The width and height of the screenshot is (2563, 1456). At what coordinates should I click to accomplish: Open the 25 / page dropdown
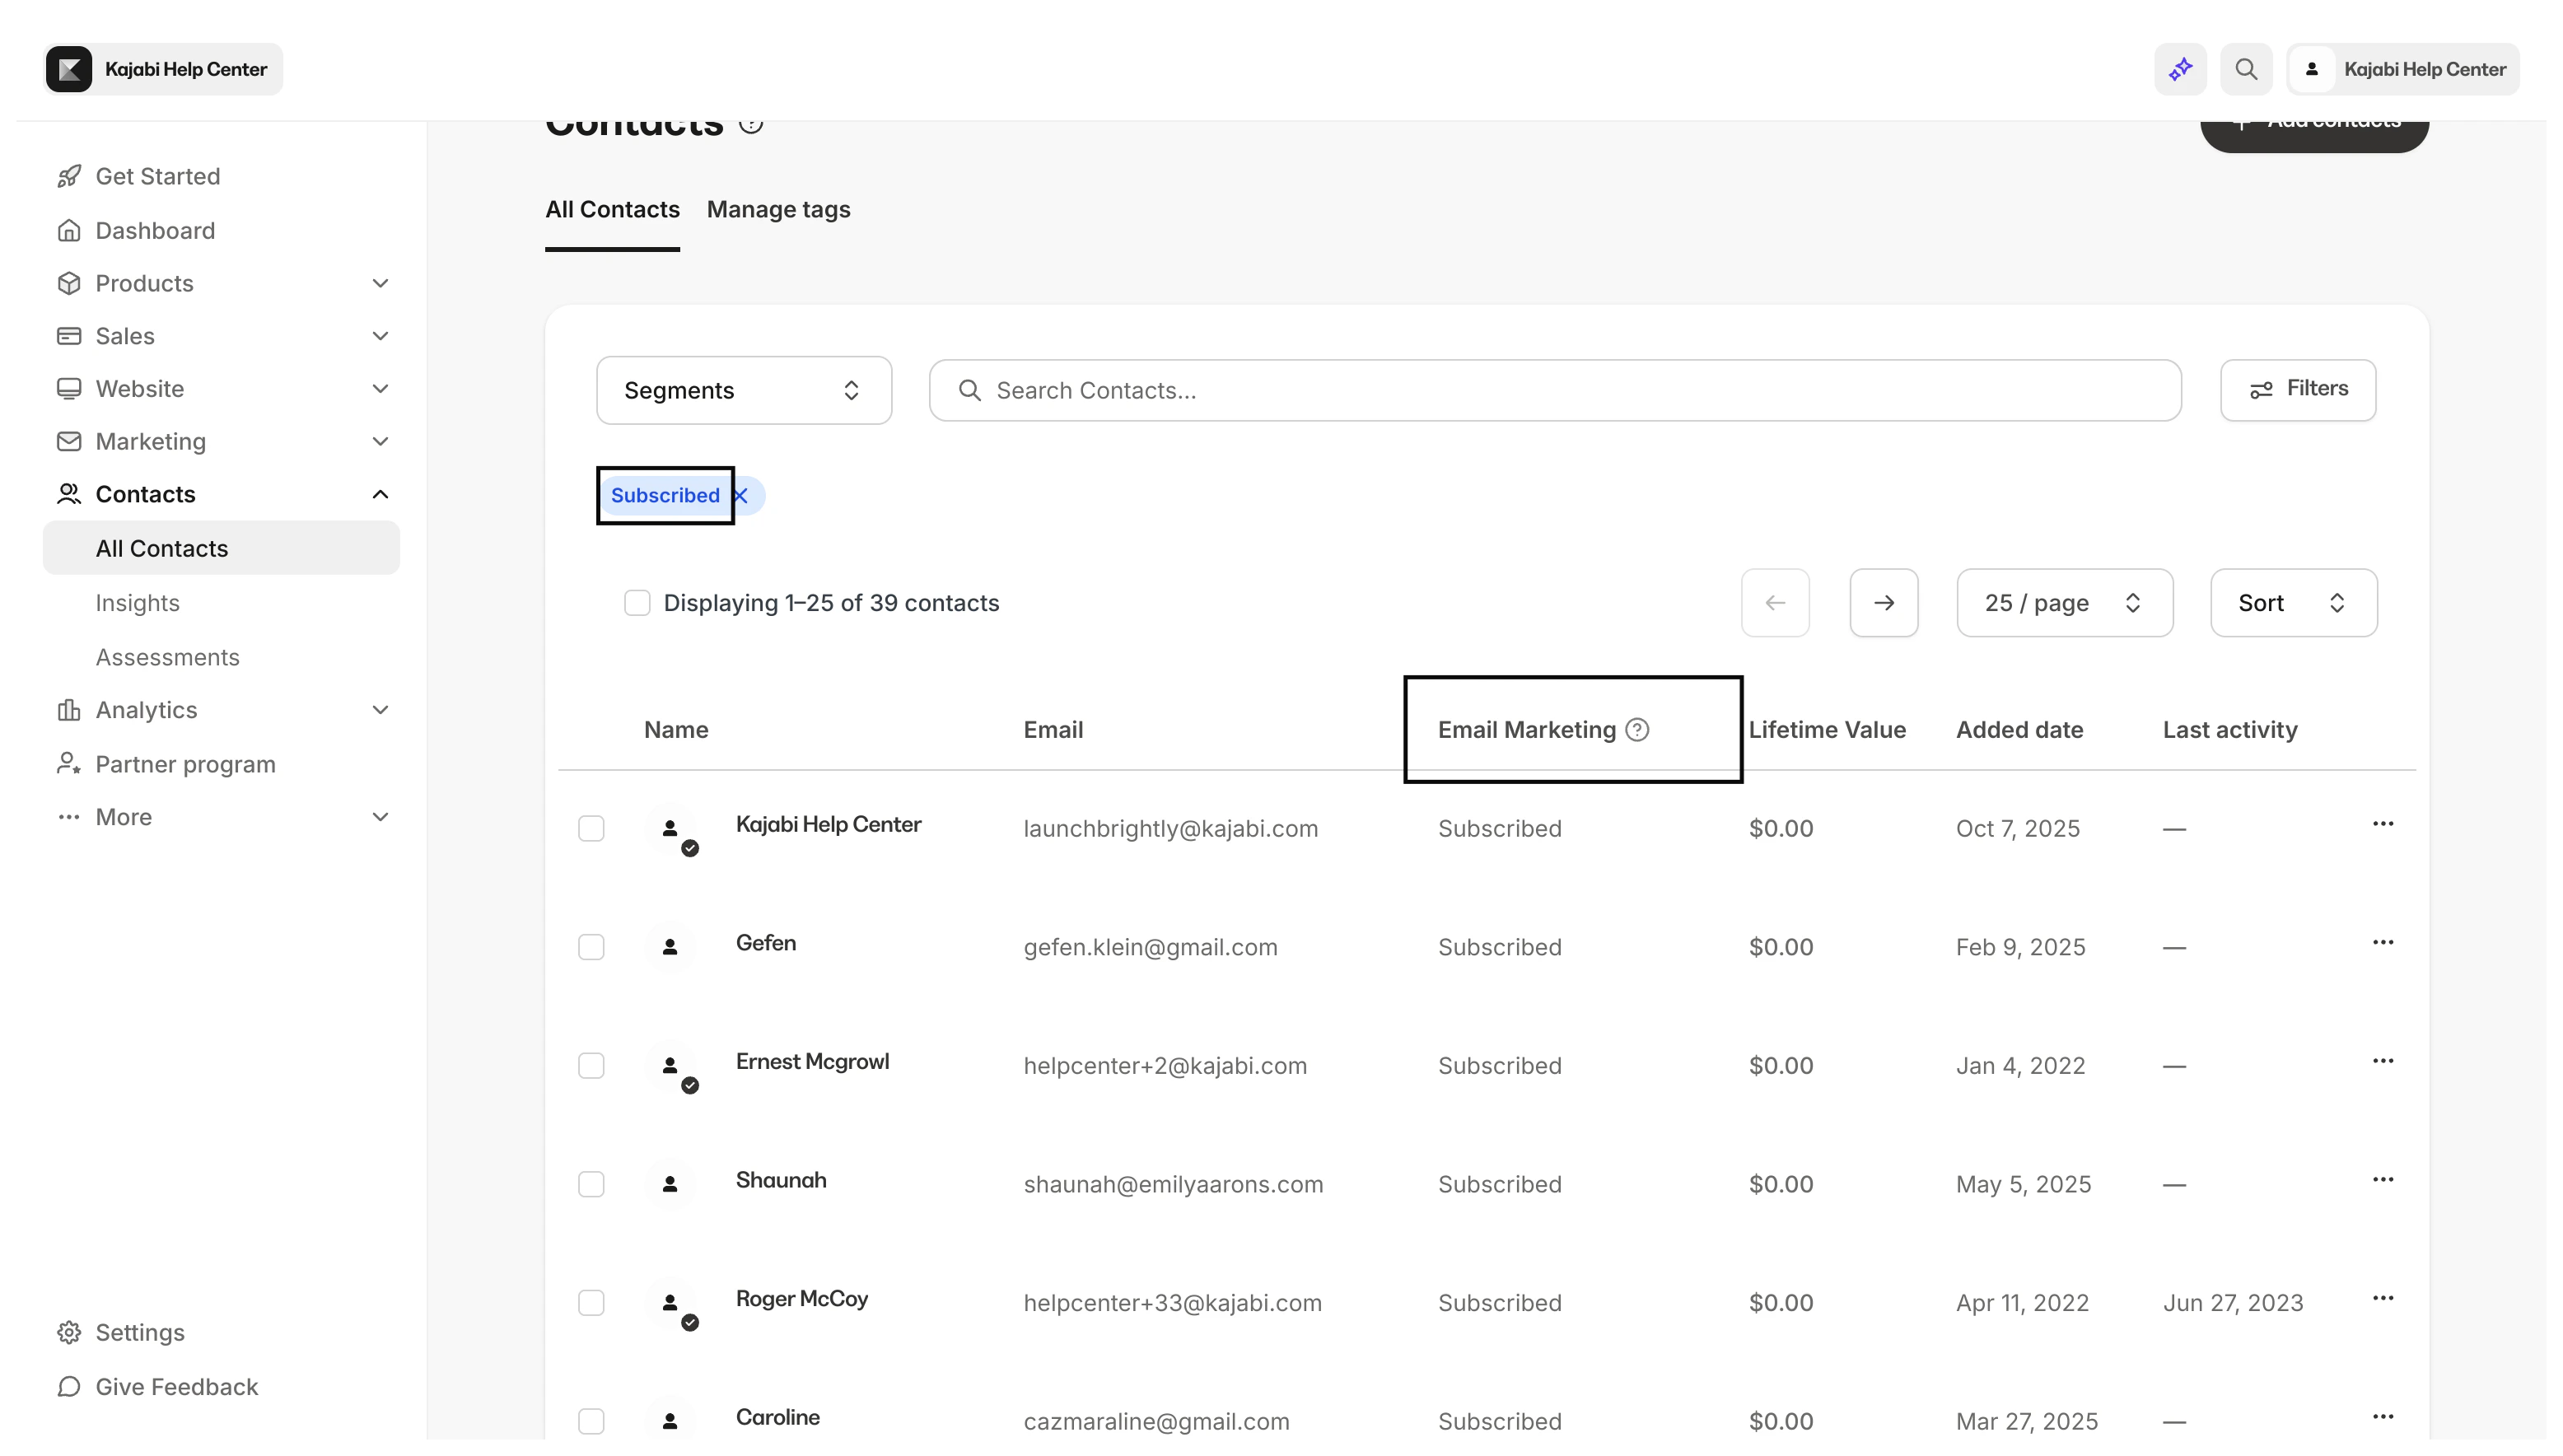point(2064,603)
